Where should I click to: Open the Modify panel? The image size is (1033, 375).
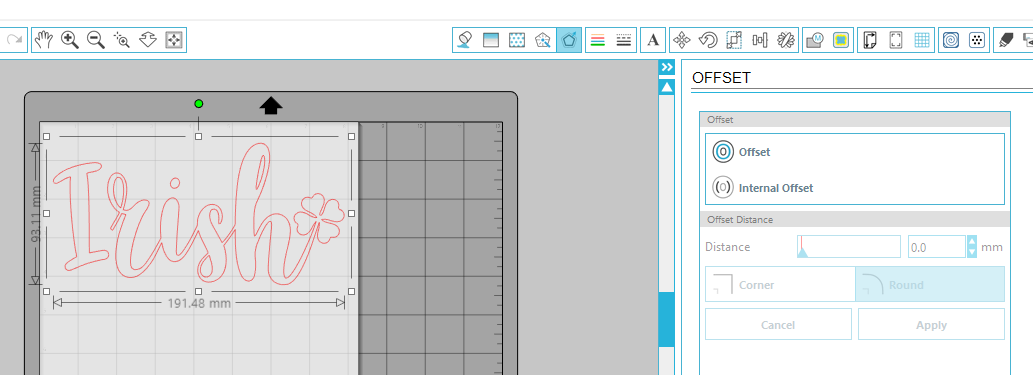click(815, 40)
